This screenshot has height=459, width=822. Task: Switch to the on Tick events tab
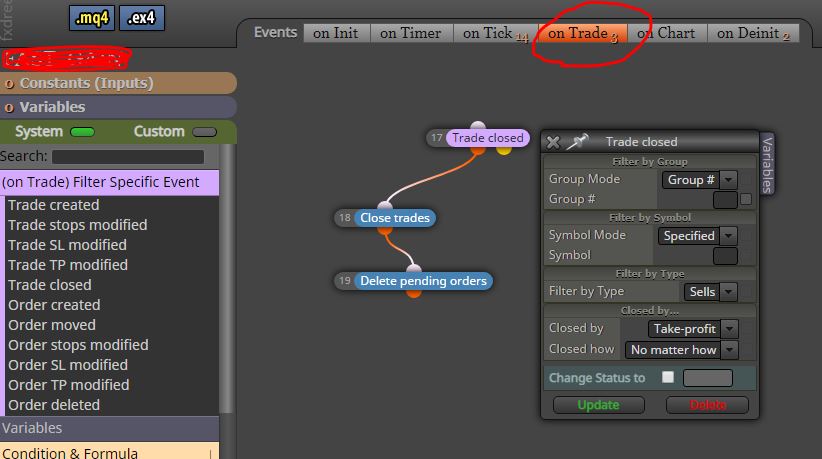[495, 33]
